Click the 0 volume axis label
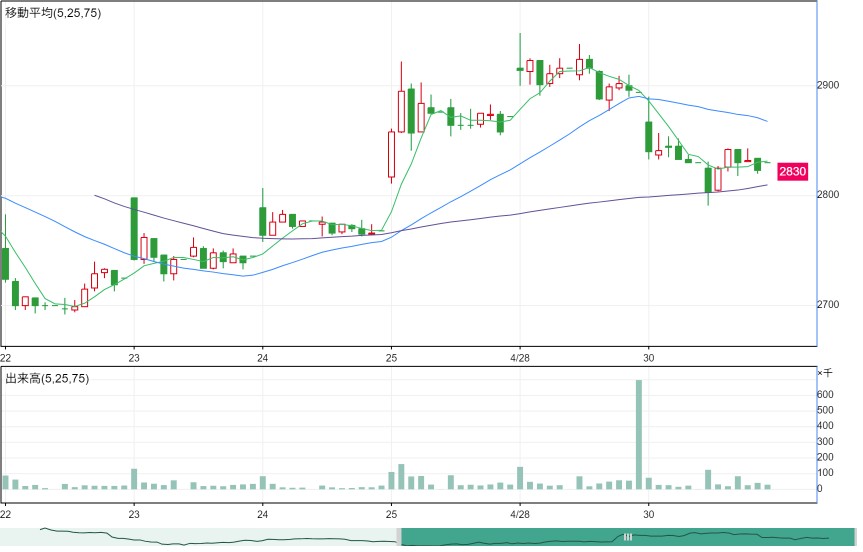Viewport: 863px width, 552px height. (820, 488)
